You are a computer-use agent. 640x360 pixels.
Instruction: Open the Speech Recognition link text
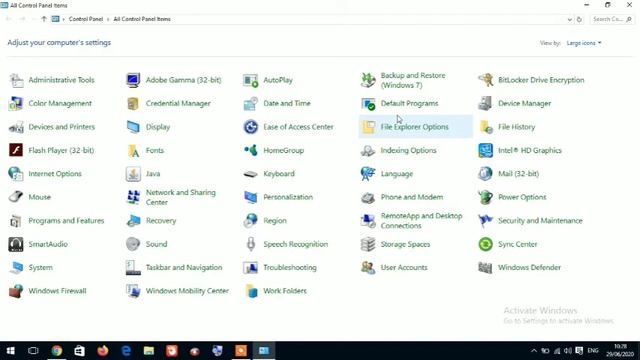(x=296, y=244)
